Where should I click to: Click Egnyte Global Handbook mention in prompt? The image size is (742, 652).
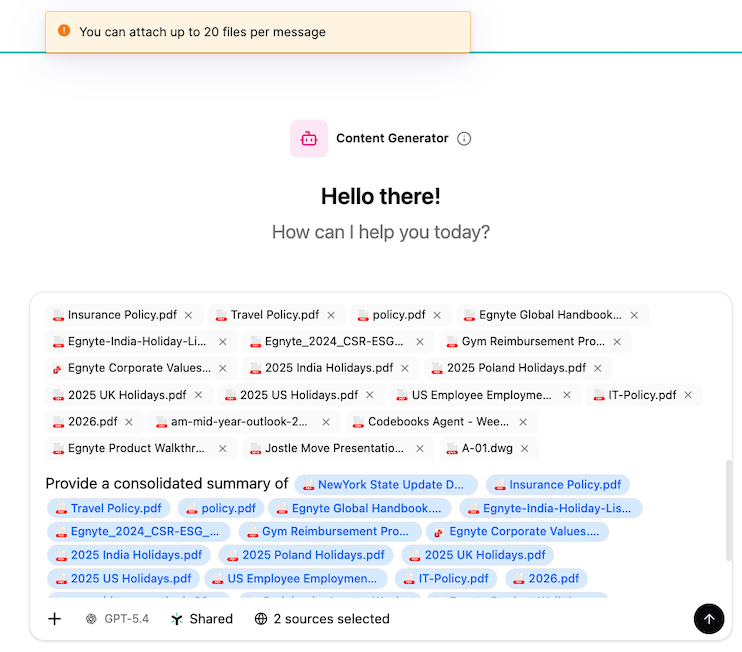click(360, 508)
